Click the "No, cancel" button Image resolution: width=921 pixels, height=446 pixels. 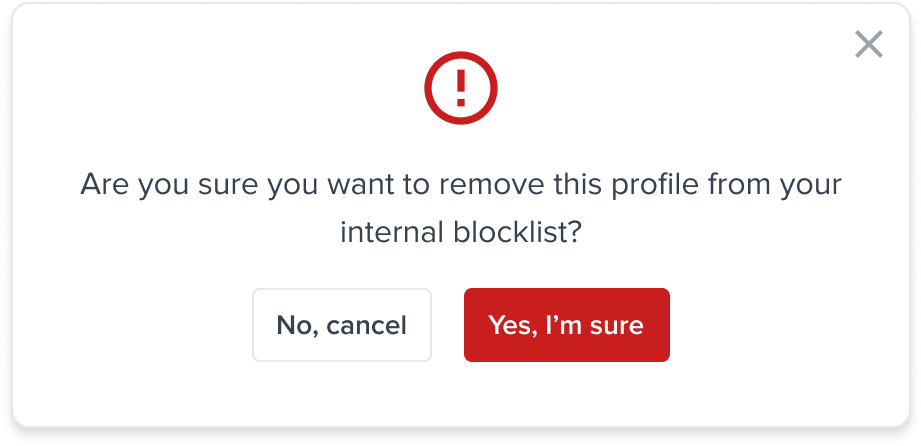tap(341, 325)
